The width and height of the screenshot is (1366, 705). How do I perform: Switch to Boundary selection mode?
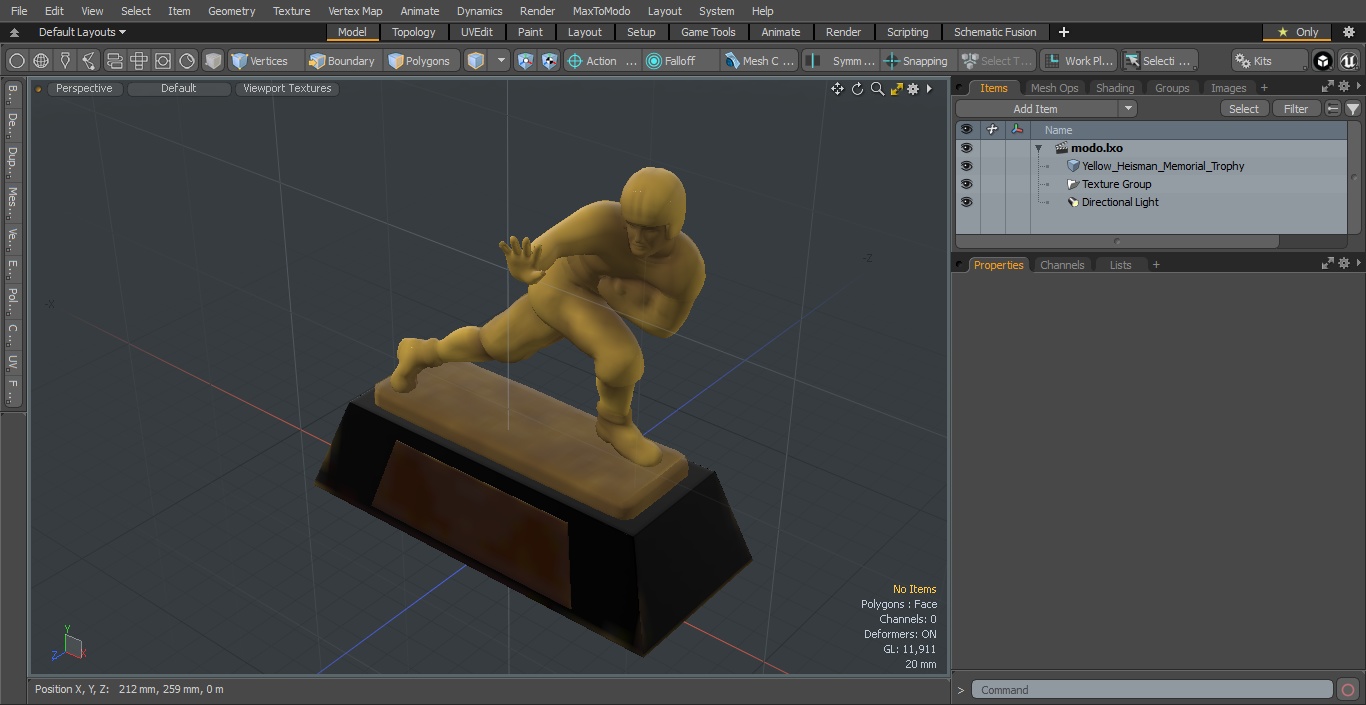342,61
